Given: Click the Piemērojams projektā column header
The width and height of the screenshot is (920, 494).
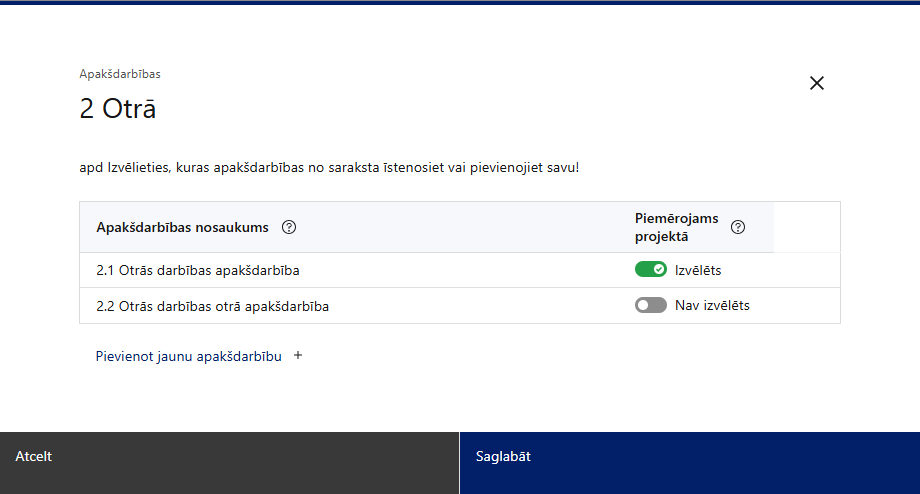Looking at the screenshot, I should pyautogui.click(x=677, y=227).
